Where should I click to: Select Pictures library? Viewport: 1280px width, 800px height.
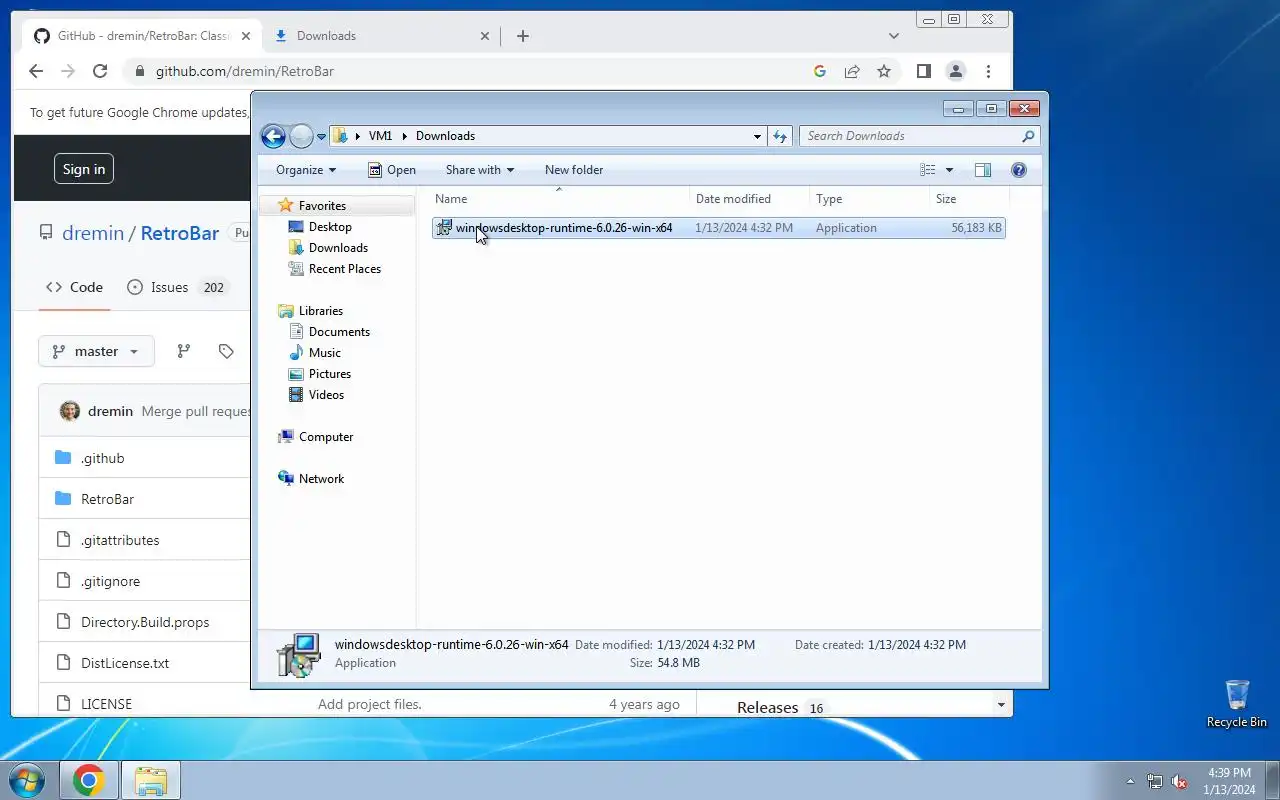point(329,374)
